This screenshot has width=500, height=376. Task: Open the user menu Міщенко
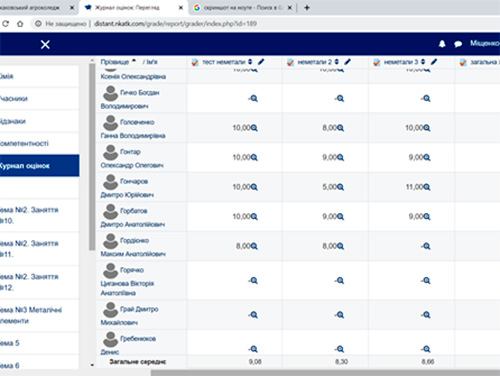coord(485,43)
